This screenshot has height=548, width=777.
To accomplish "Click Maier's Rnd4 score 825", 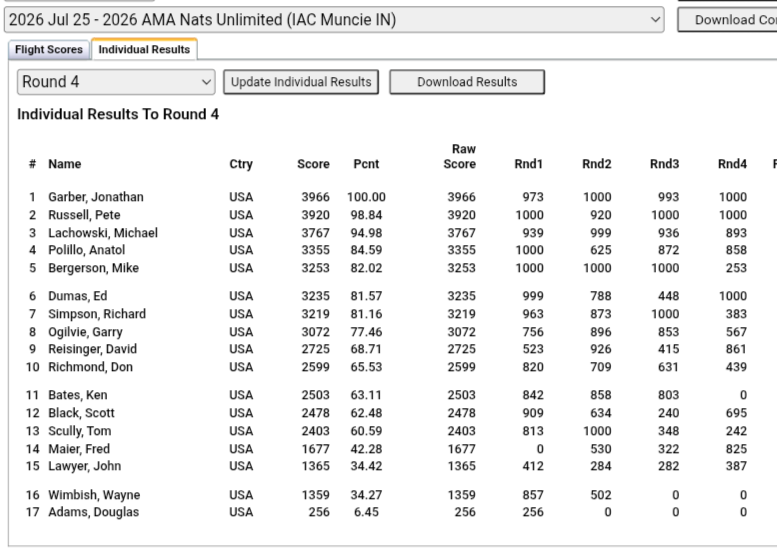I will [736, 449].
